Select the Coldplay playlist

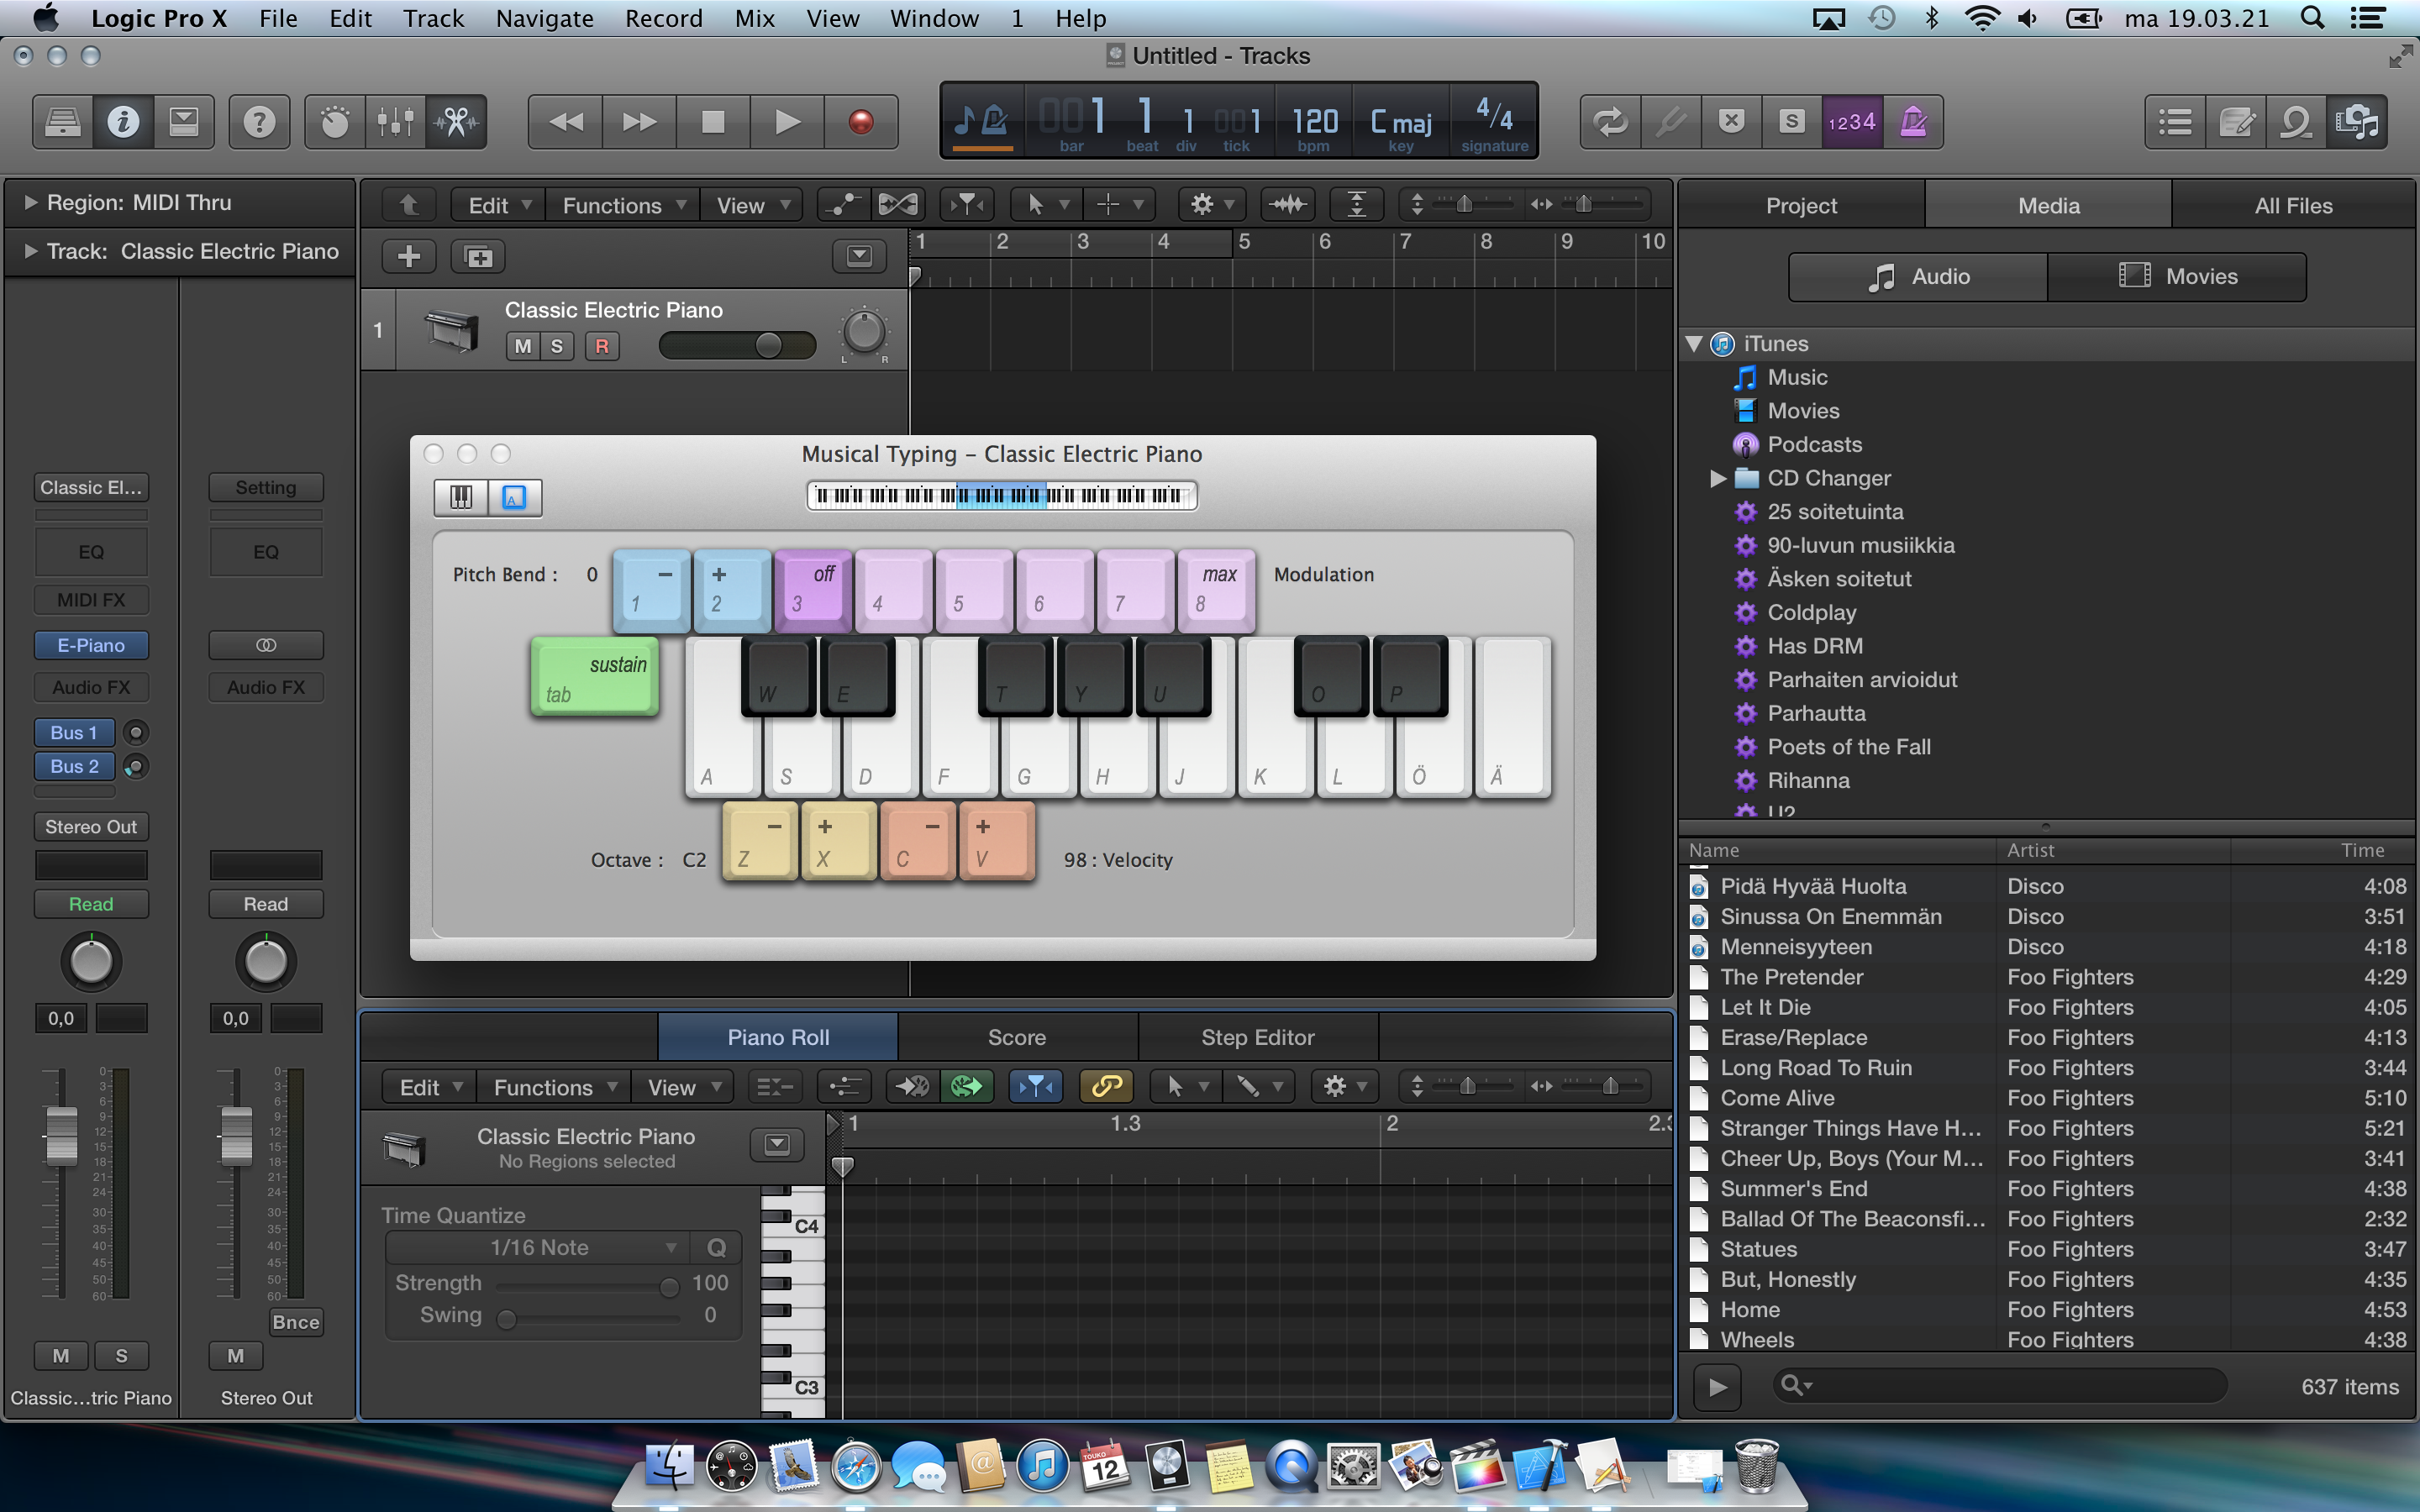pyautogui.click(x=1811, y=612)
